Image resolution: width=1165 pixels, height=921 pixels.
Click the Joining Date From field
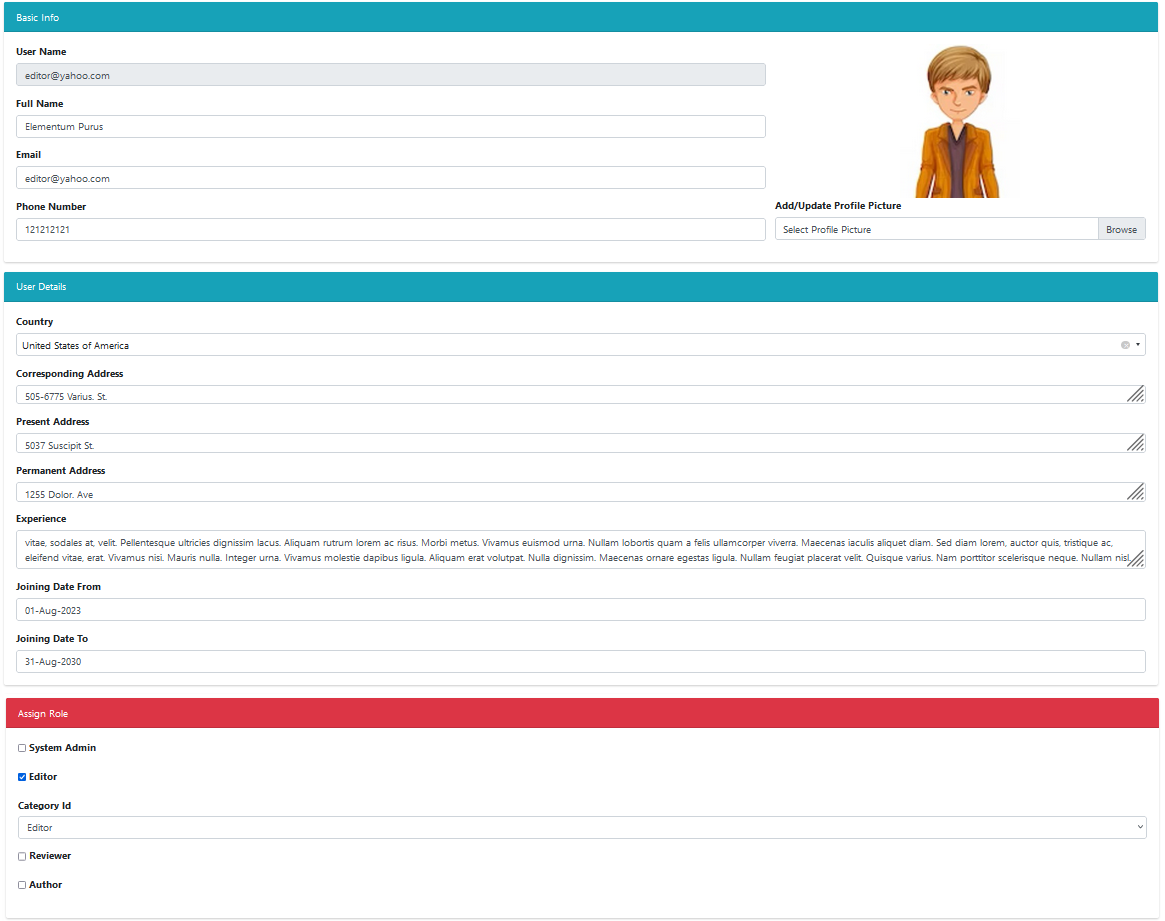tap(580, 609)
